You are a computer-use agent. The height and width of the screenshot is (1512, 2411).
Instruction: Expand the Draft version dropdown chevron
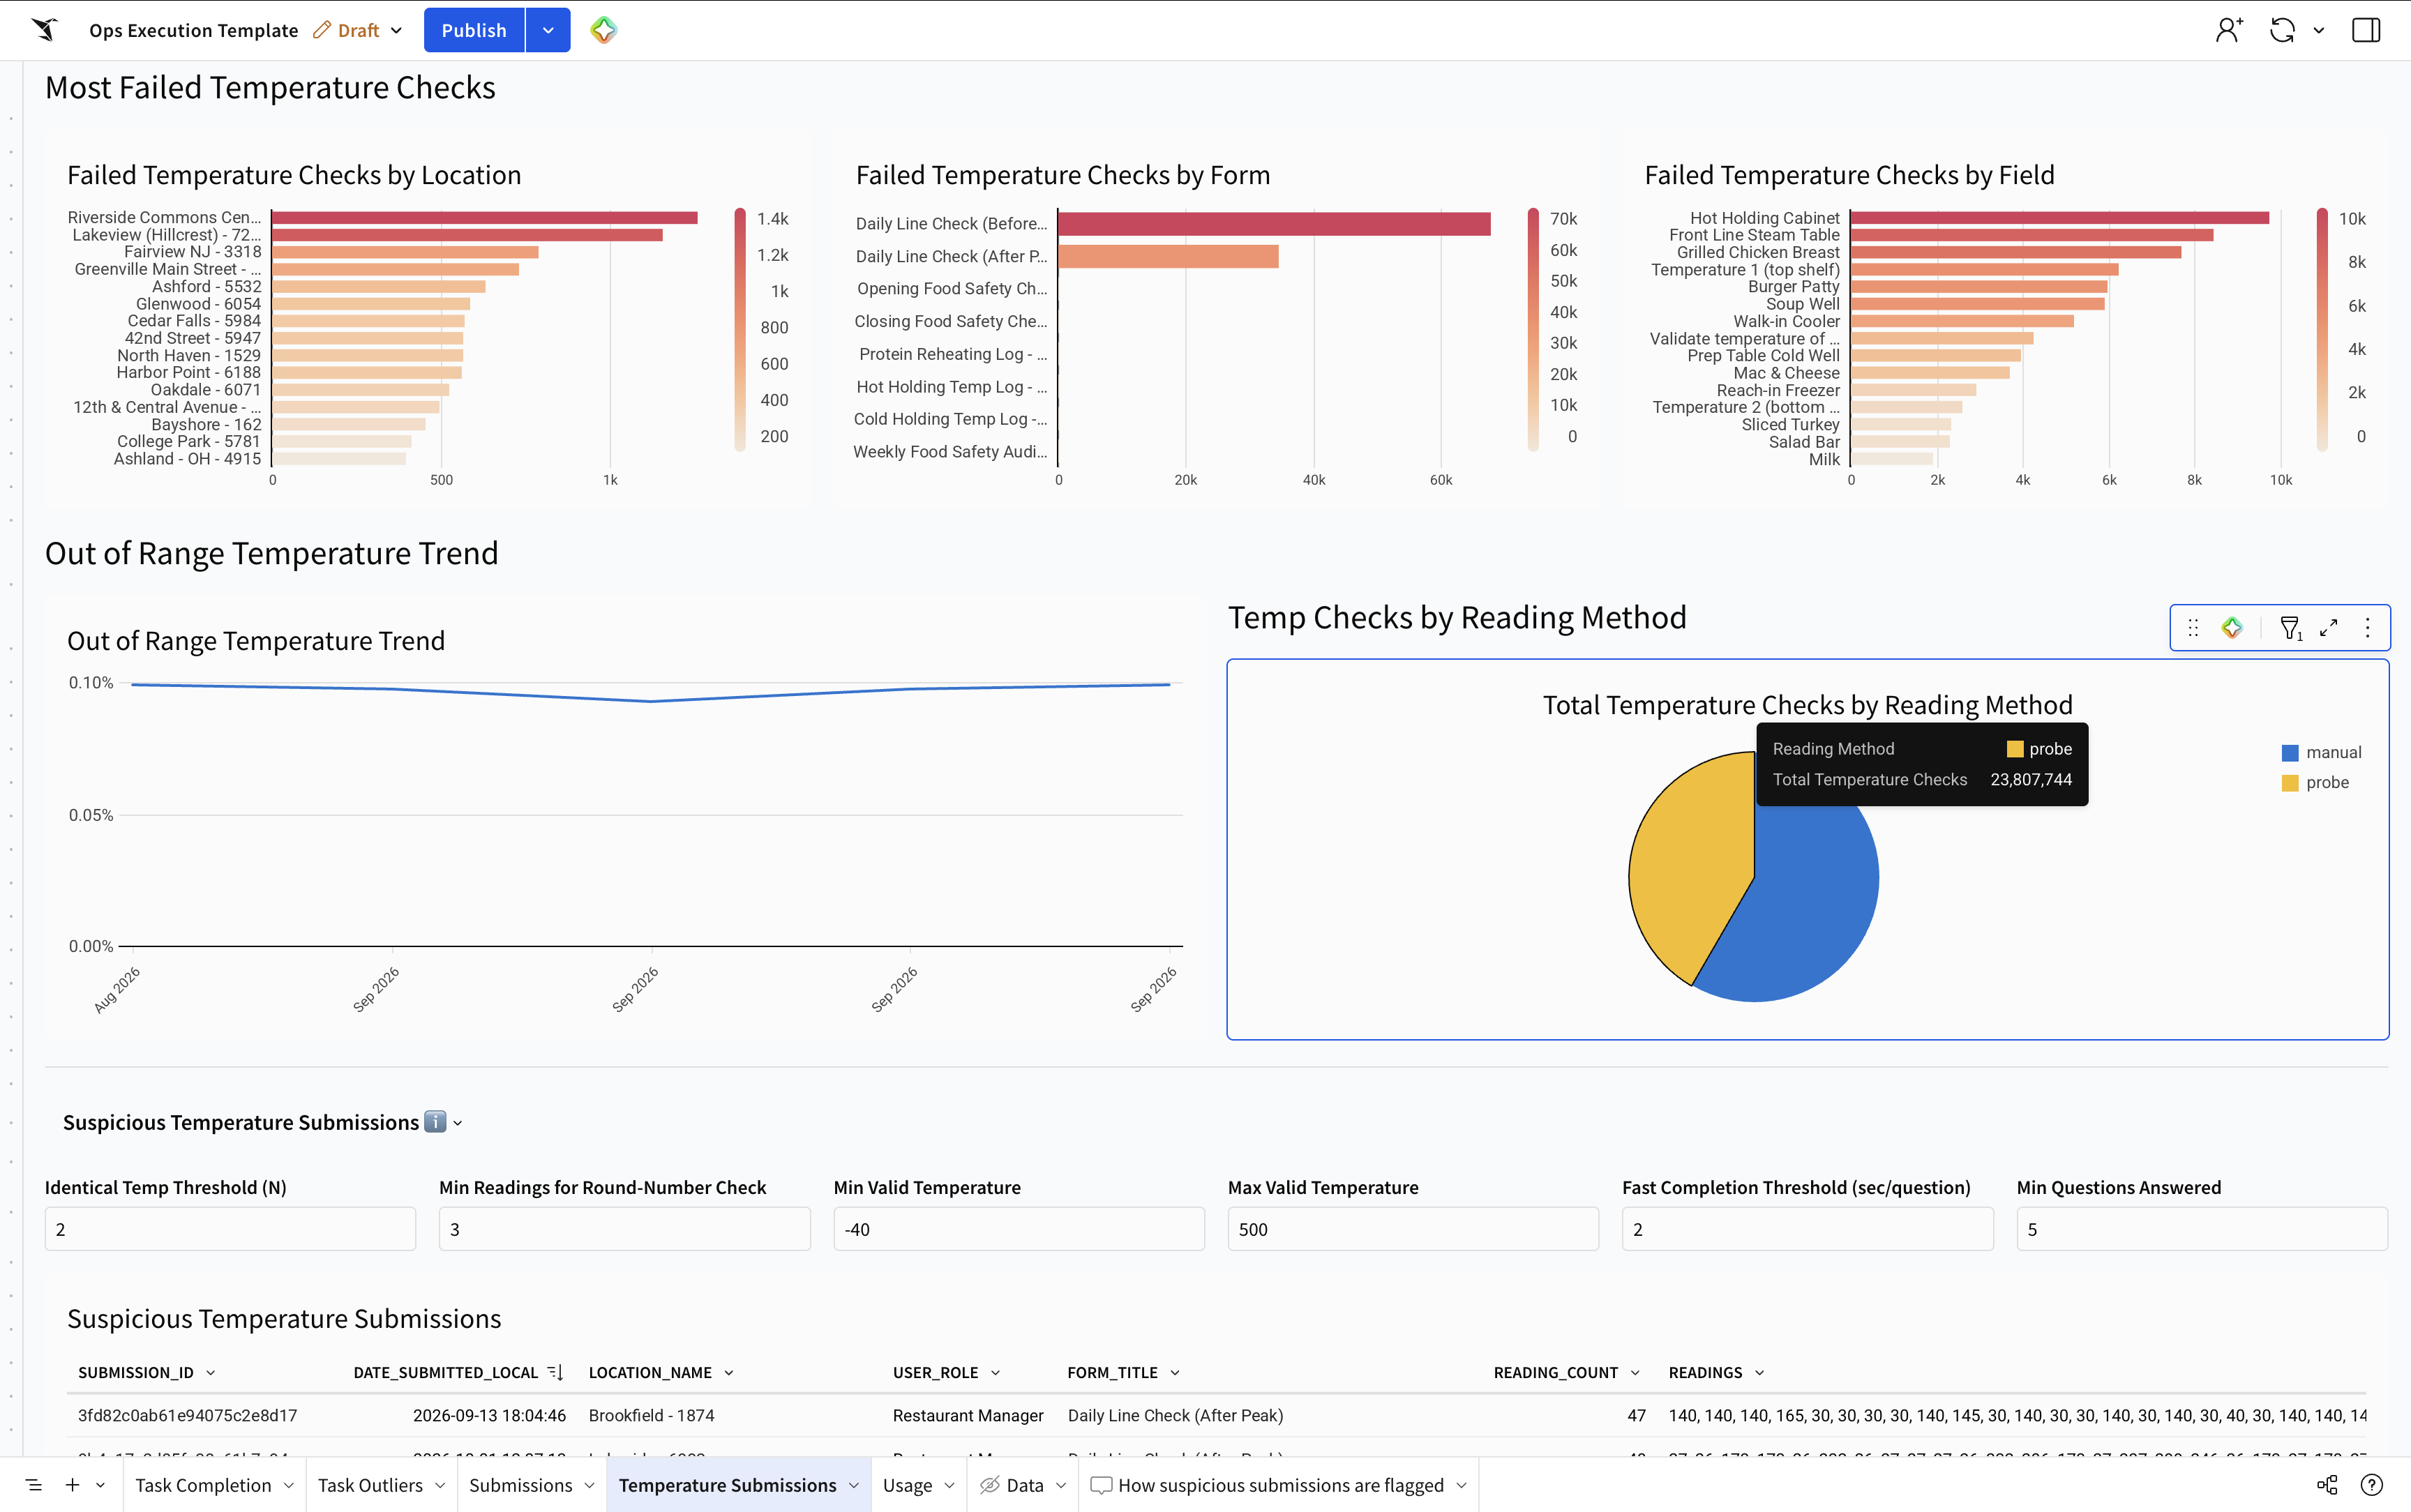[397, 30]
